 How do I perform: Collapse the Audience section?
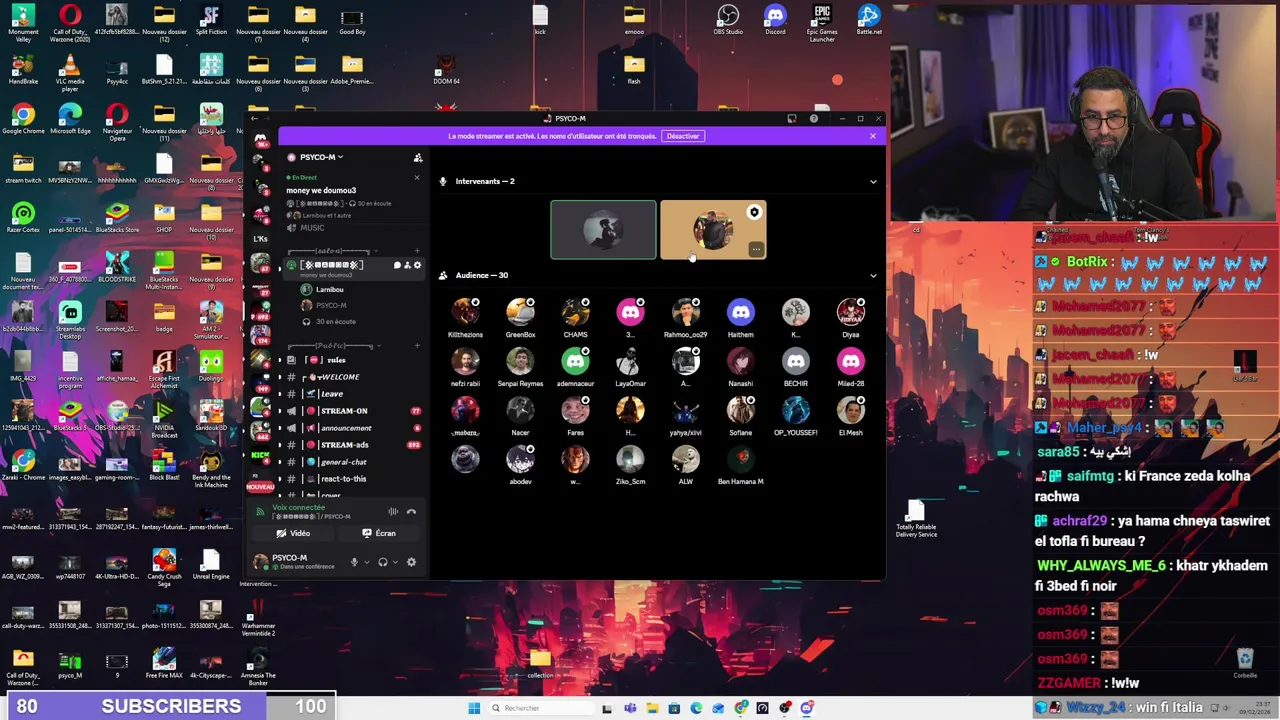tap(873, 276)
